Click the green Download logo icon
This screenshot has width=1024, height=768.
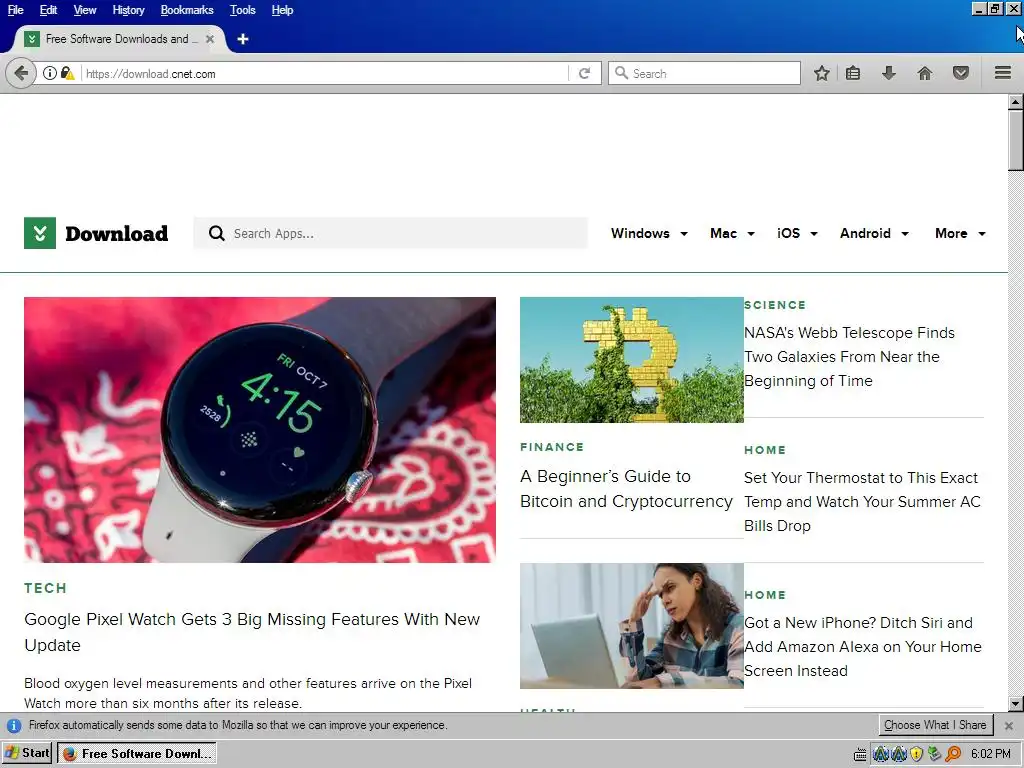click(x=40, y=233)
